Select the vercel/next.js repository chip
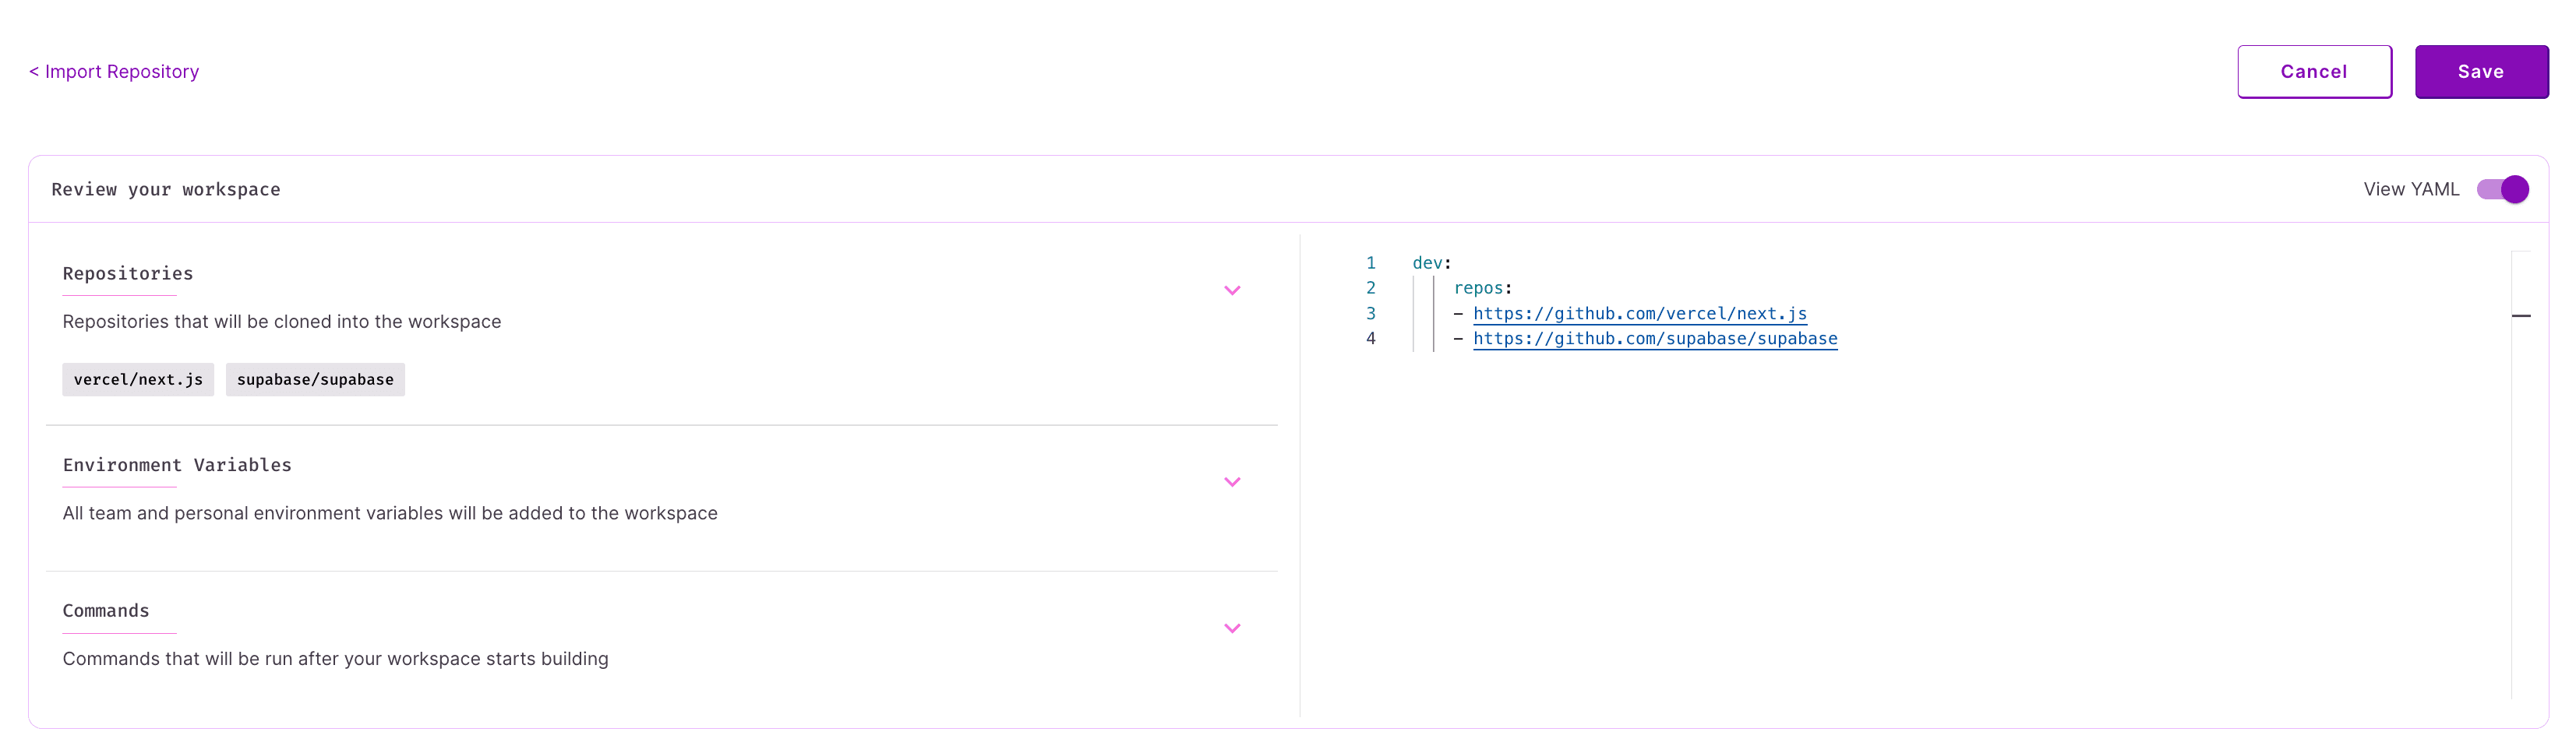Image resolution: width=2576 pixels, height=746 pixels. (x=138, y=379)
